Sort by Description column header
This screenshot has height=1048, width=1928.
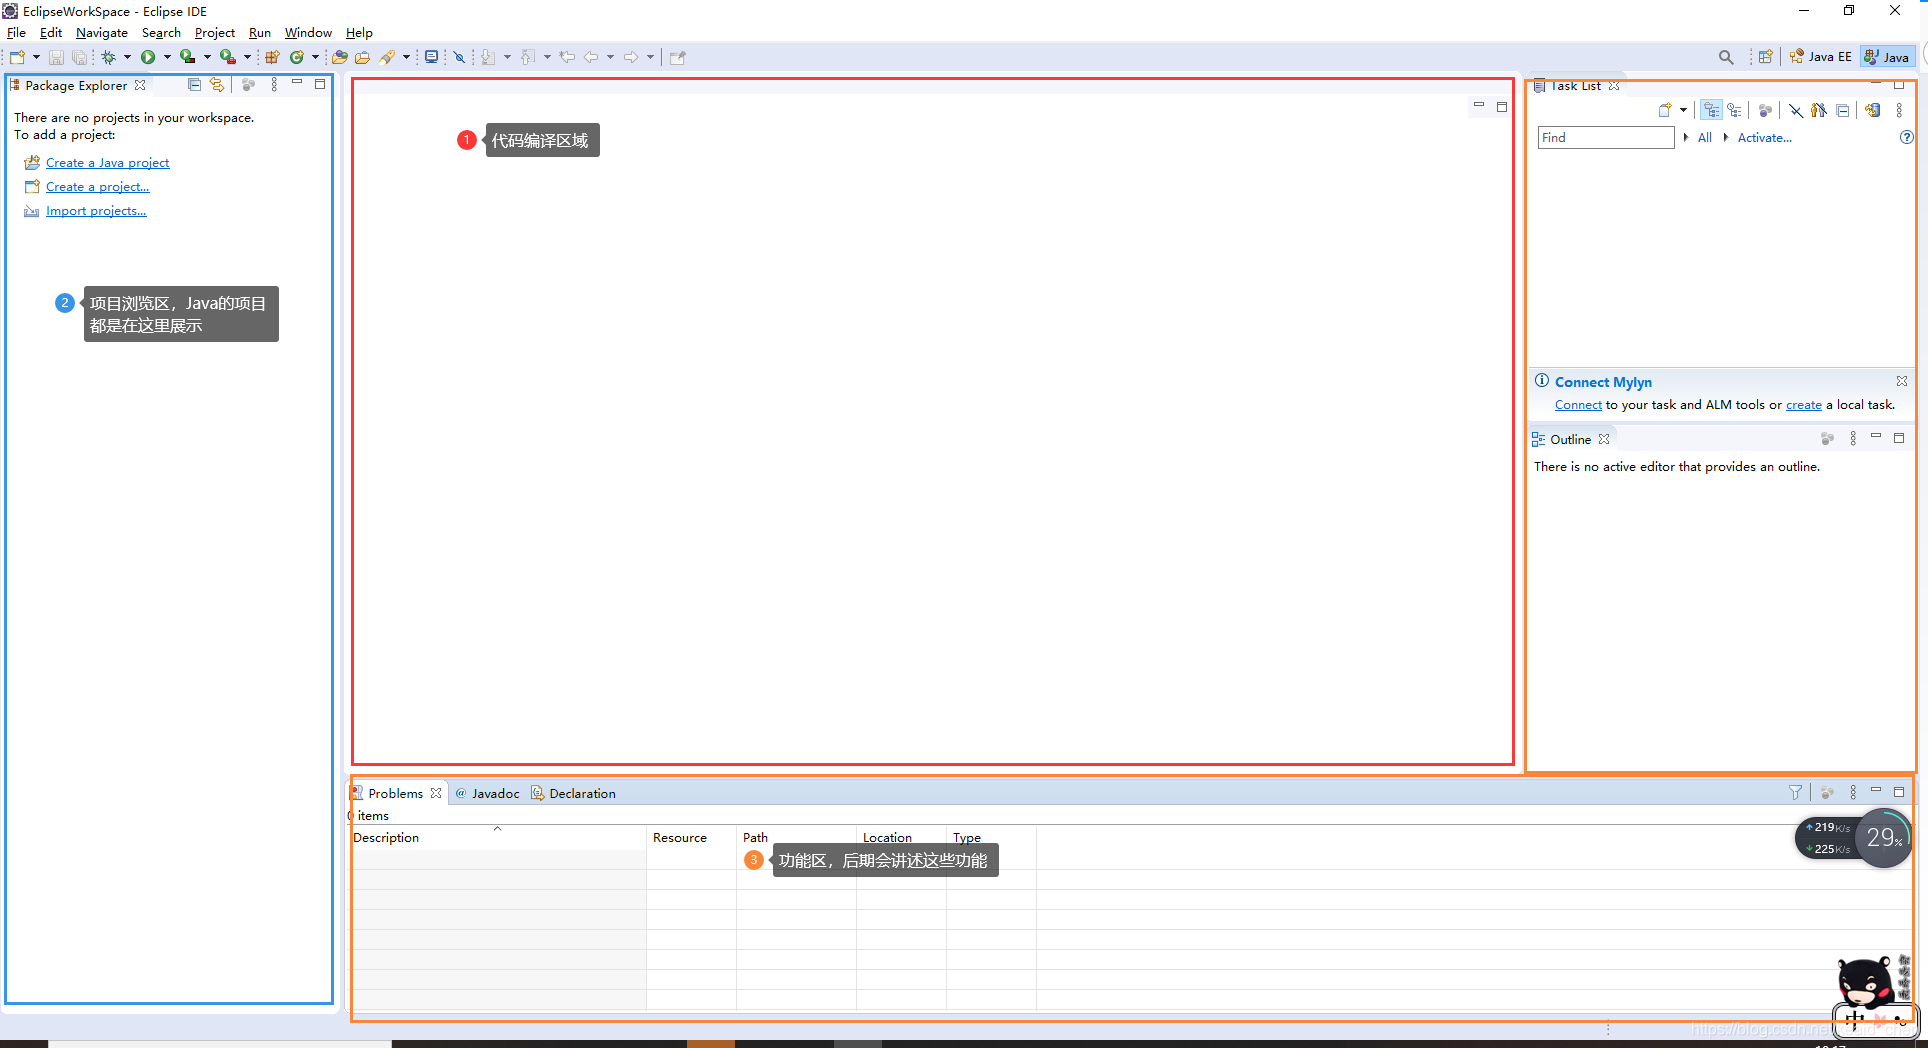[498, 838]
